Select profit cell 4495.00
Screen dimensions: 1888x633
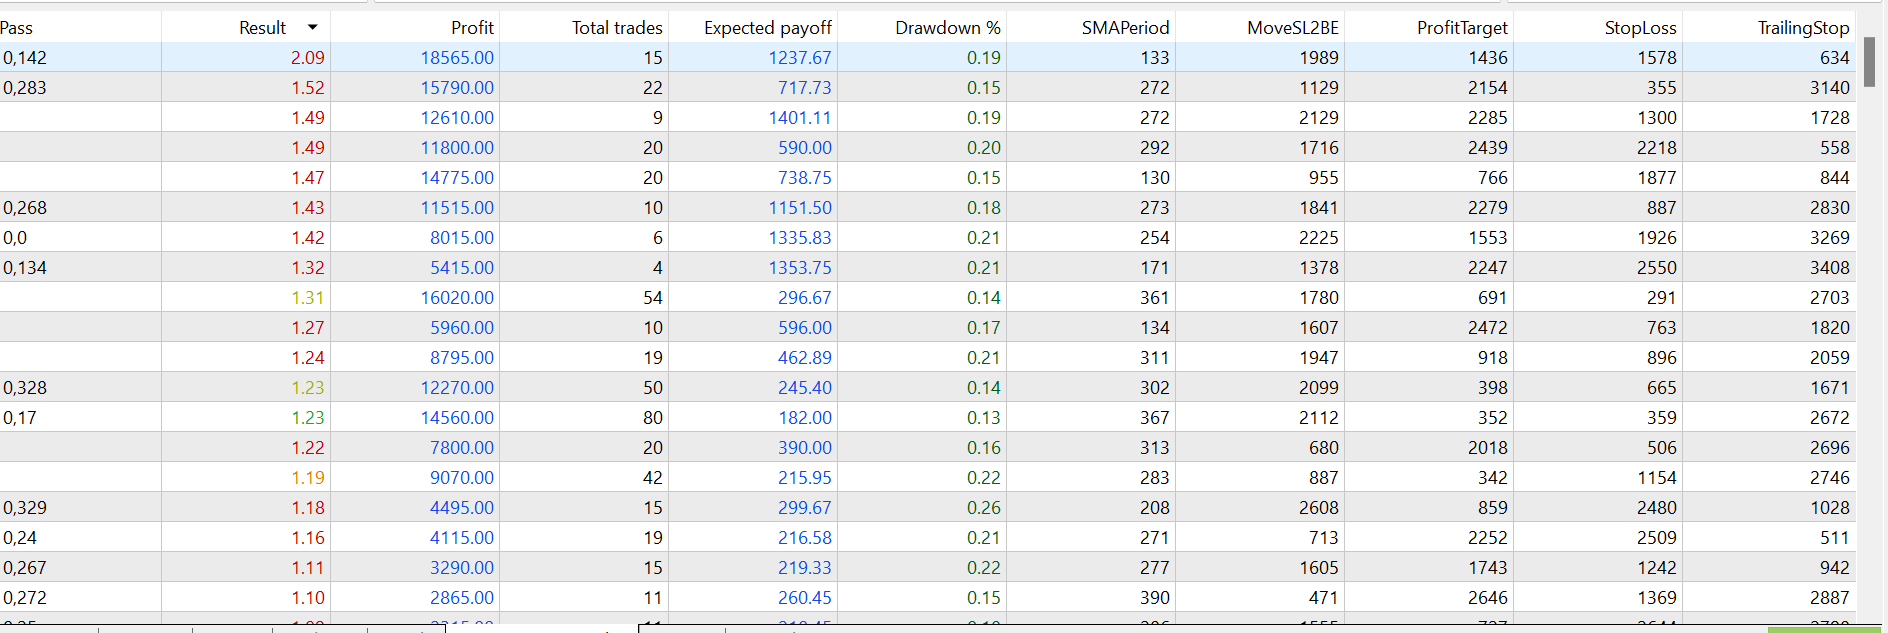462,508
